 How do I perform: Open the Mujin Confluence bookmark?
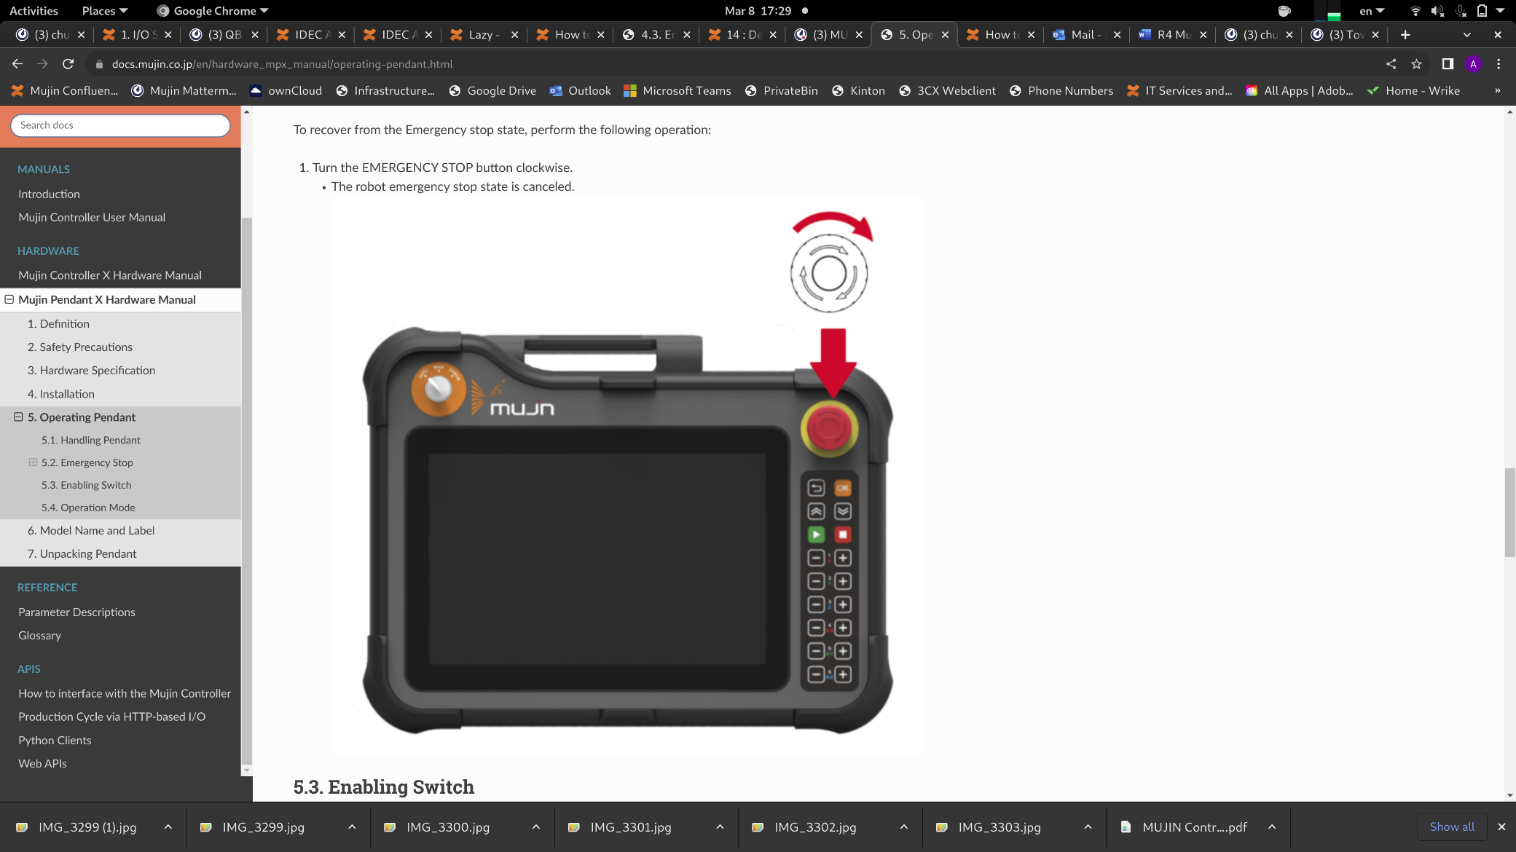[64, 91]
